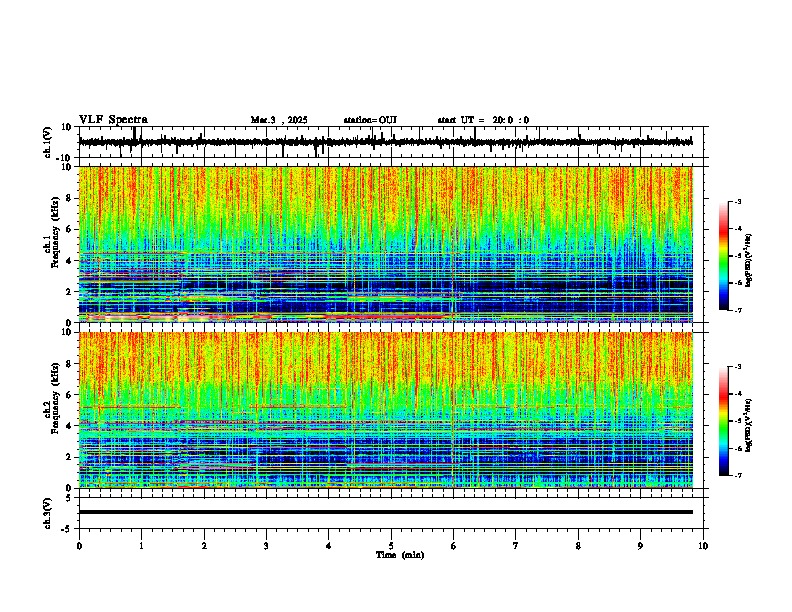Click the "2" tick on the Time axis
Image resolution: width=792 pixels, height=612 pixels.
pyautogui.click(x=204, y=546)
